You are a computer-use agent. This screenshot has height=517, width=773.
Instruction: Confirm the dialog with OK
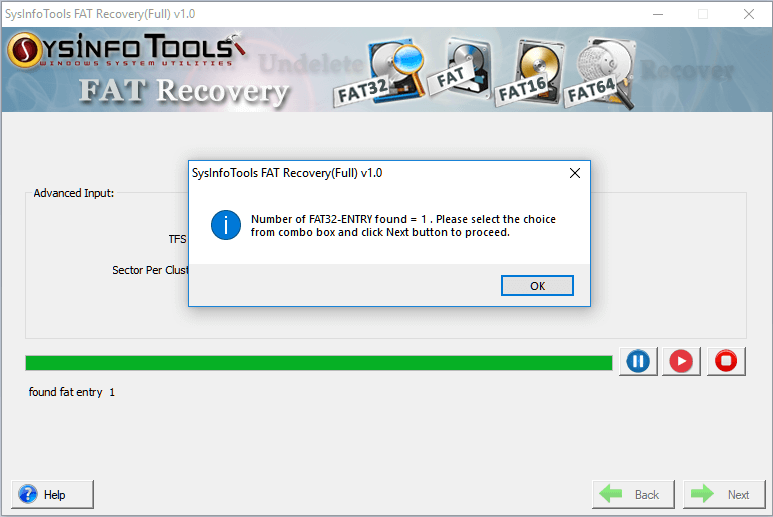pos(537,286)
